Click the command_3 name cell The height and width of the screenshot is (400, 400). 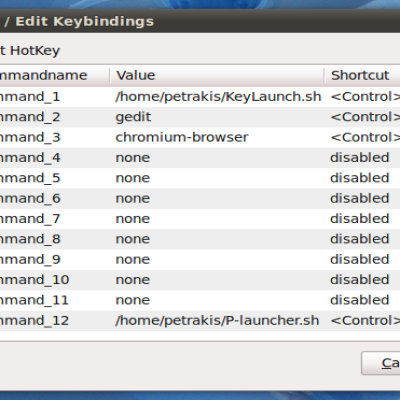[x=30, y=137]
